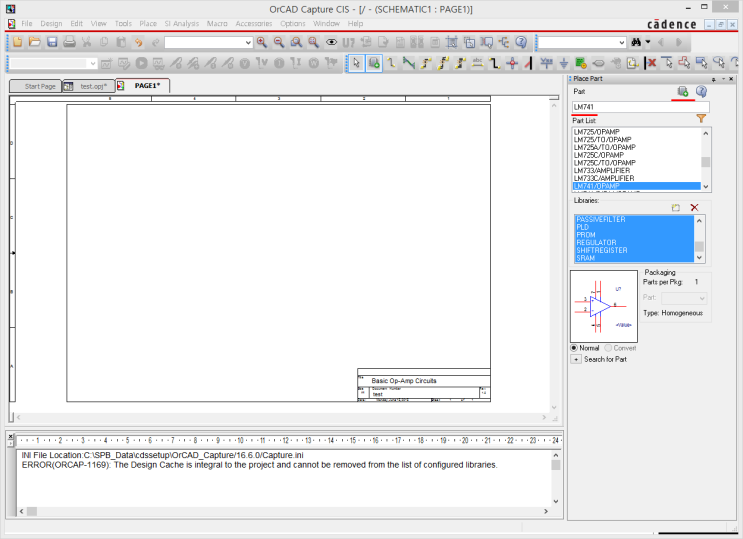This screenshot has width=743, height=539.
Task: Switch to the PAGE1 tab
Action: point(142,86)
